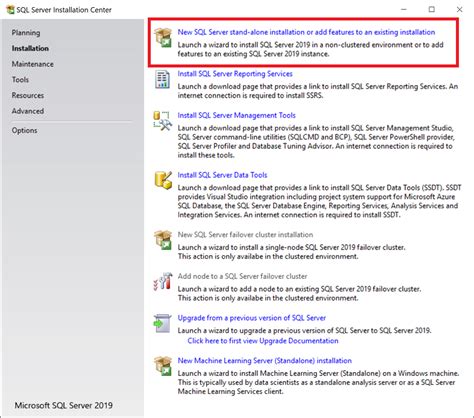
Task: Open Upgrade from a previous version link
Action: pyautogui.click(x=252, y=318)
